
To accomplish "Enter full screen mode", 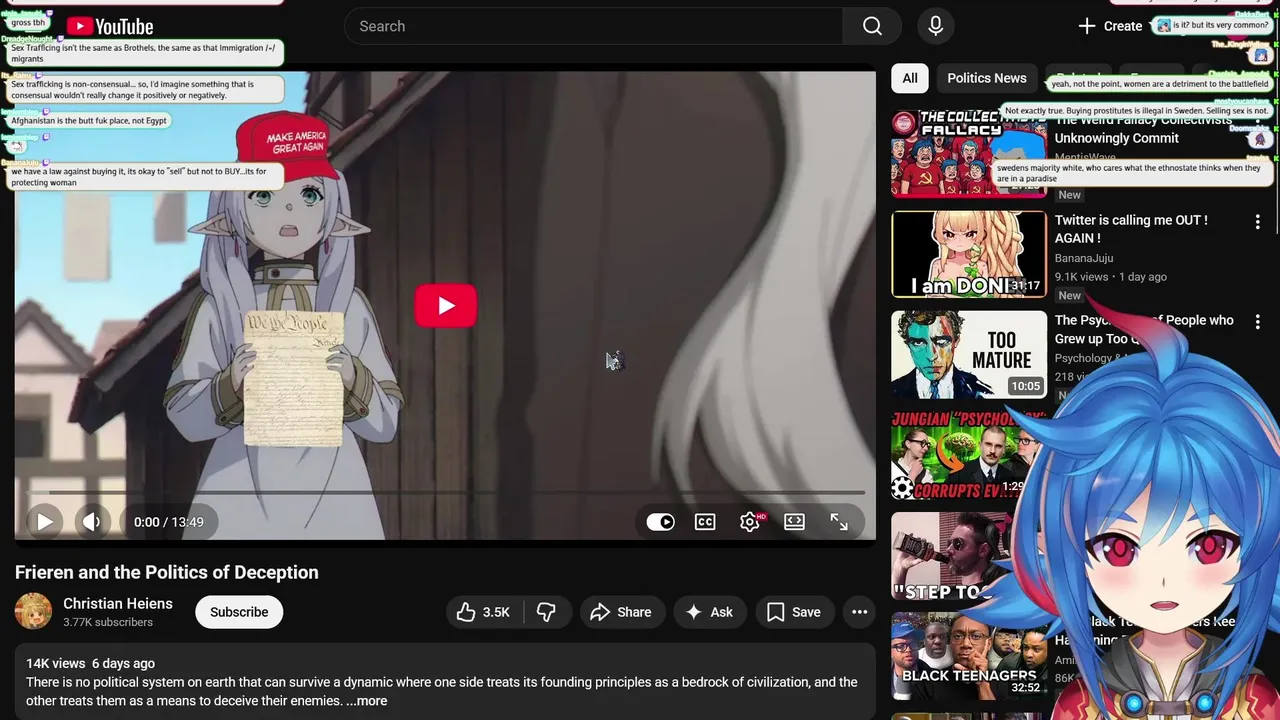I will coord(839,522).
